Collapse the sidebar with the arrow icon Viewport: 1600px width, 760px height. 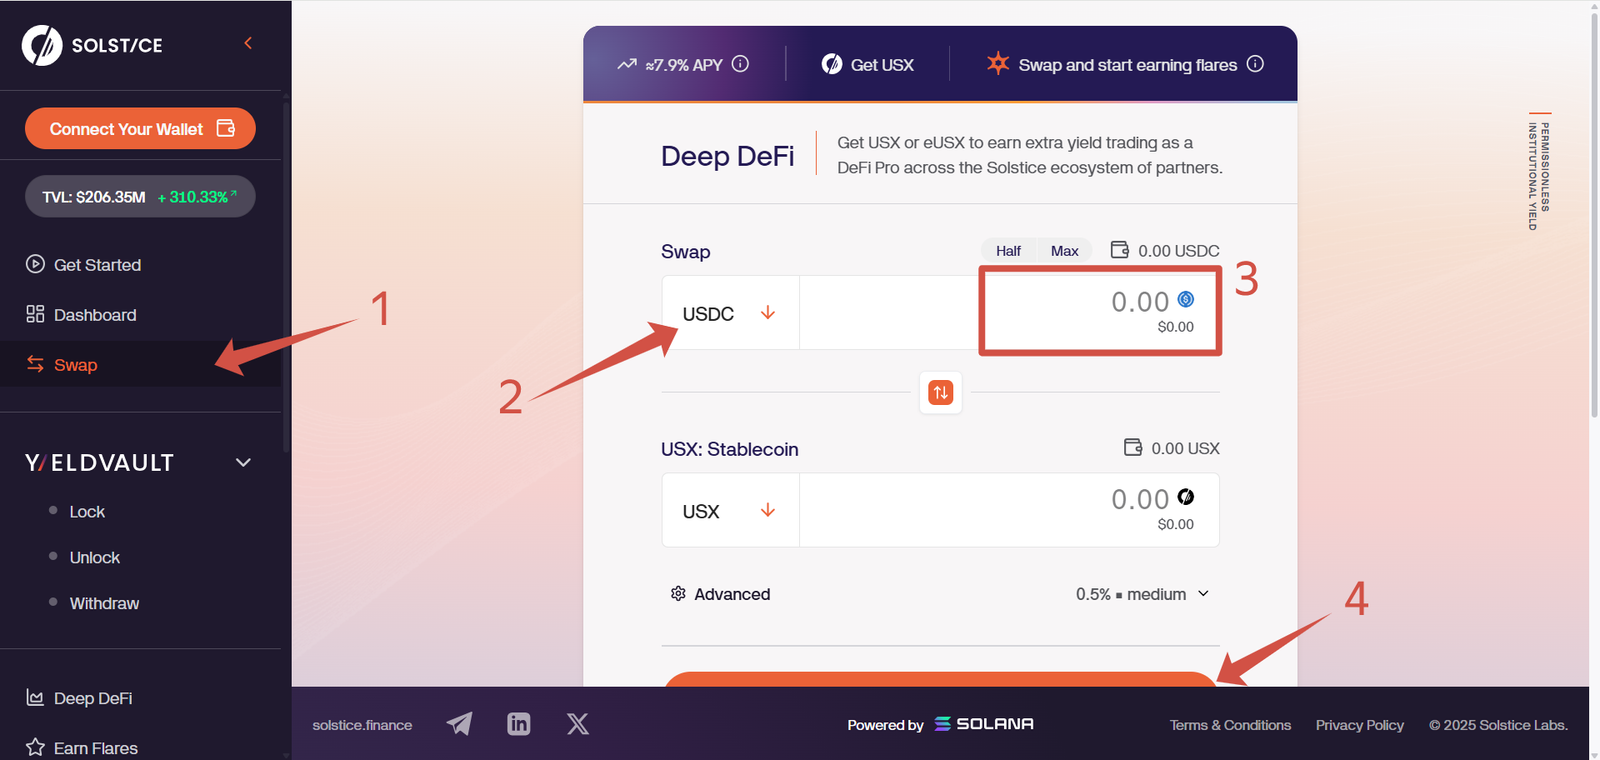248,43
